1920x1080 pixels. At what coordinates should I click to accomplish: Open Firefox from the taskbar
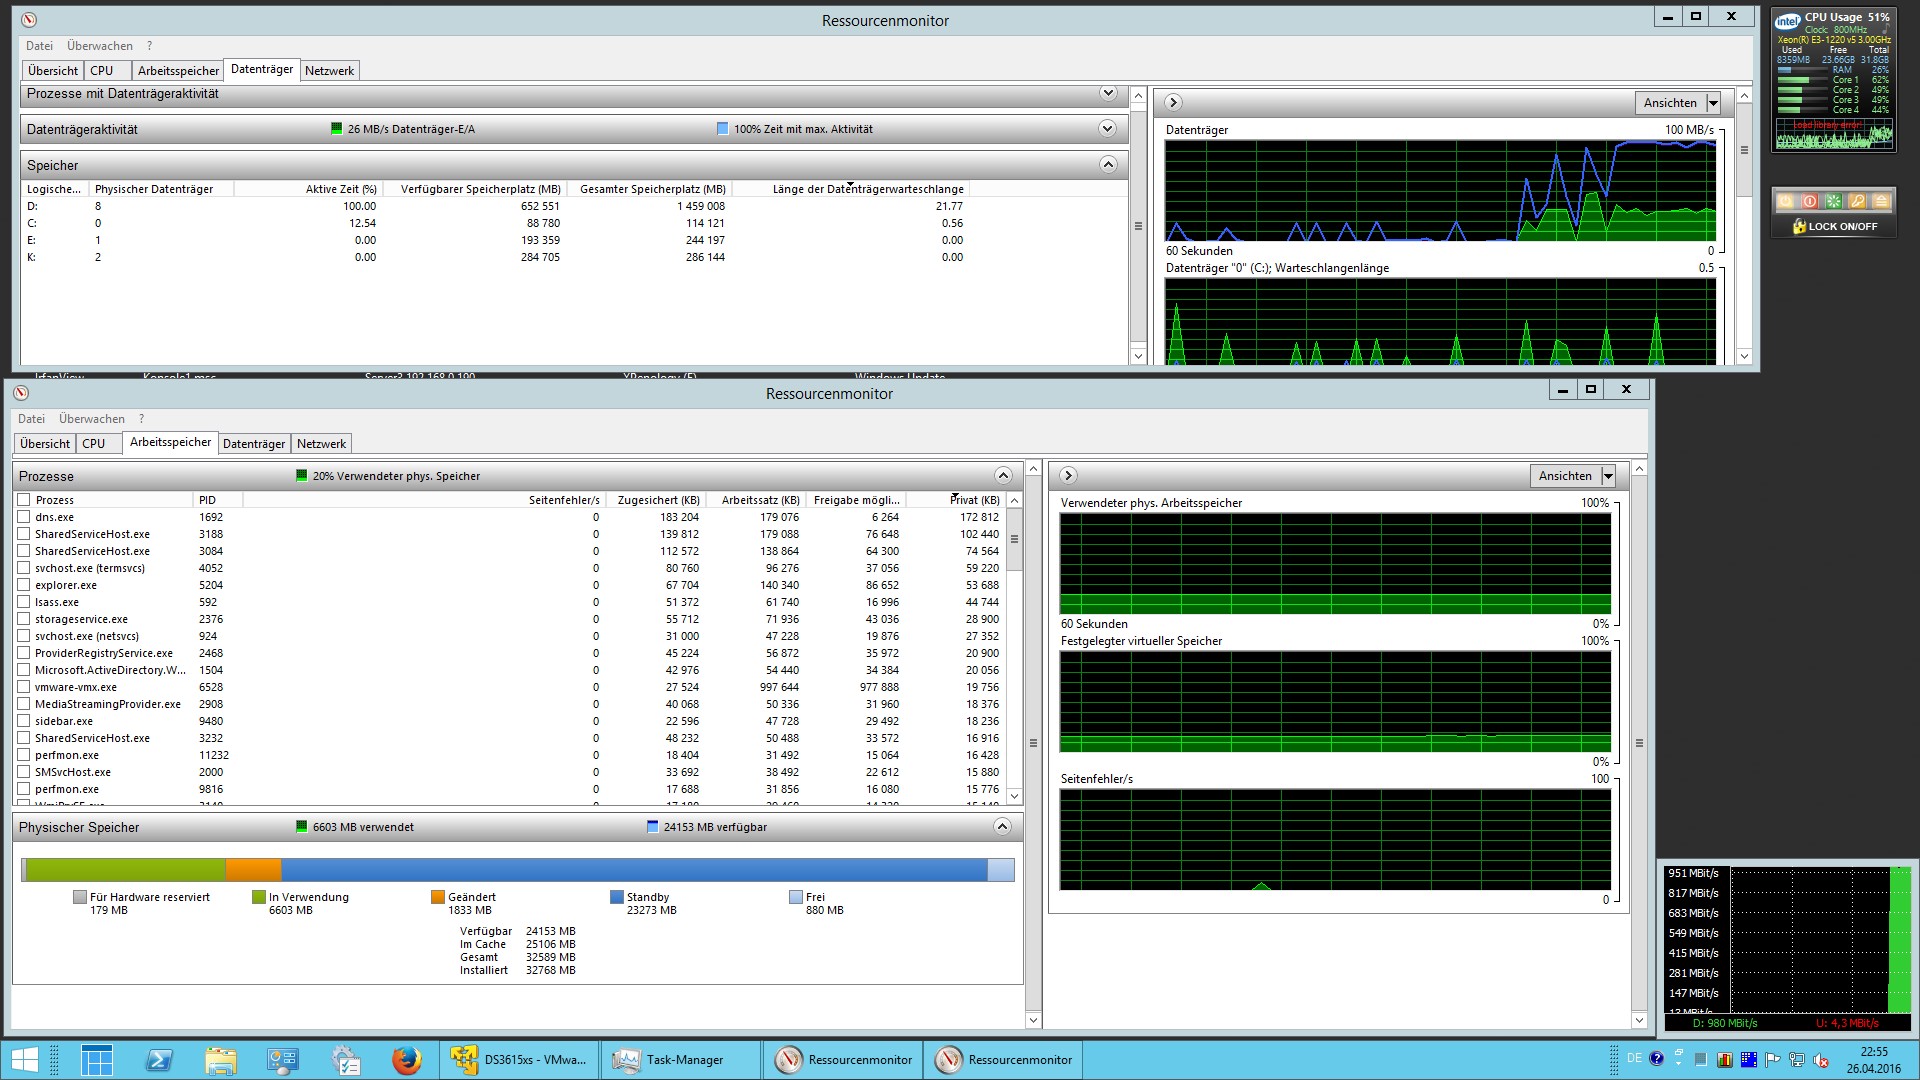(x=406, y=1060)
